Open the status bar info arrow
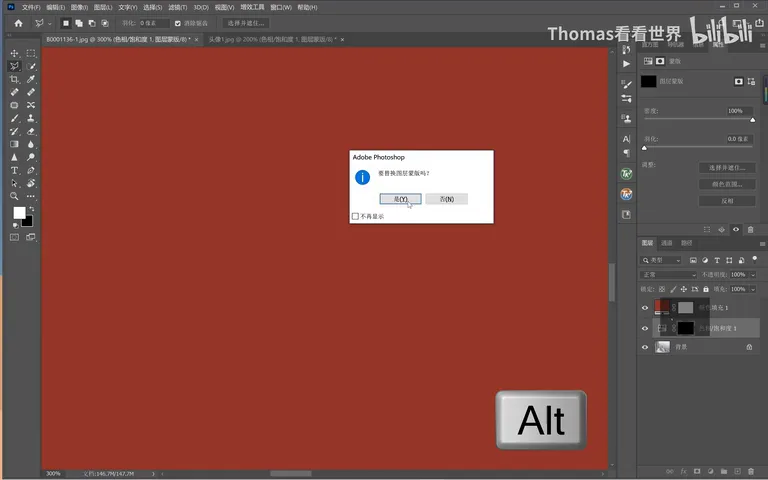 153,474
